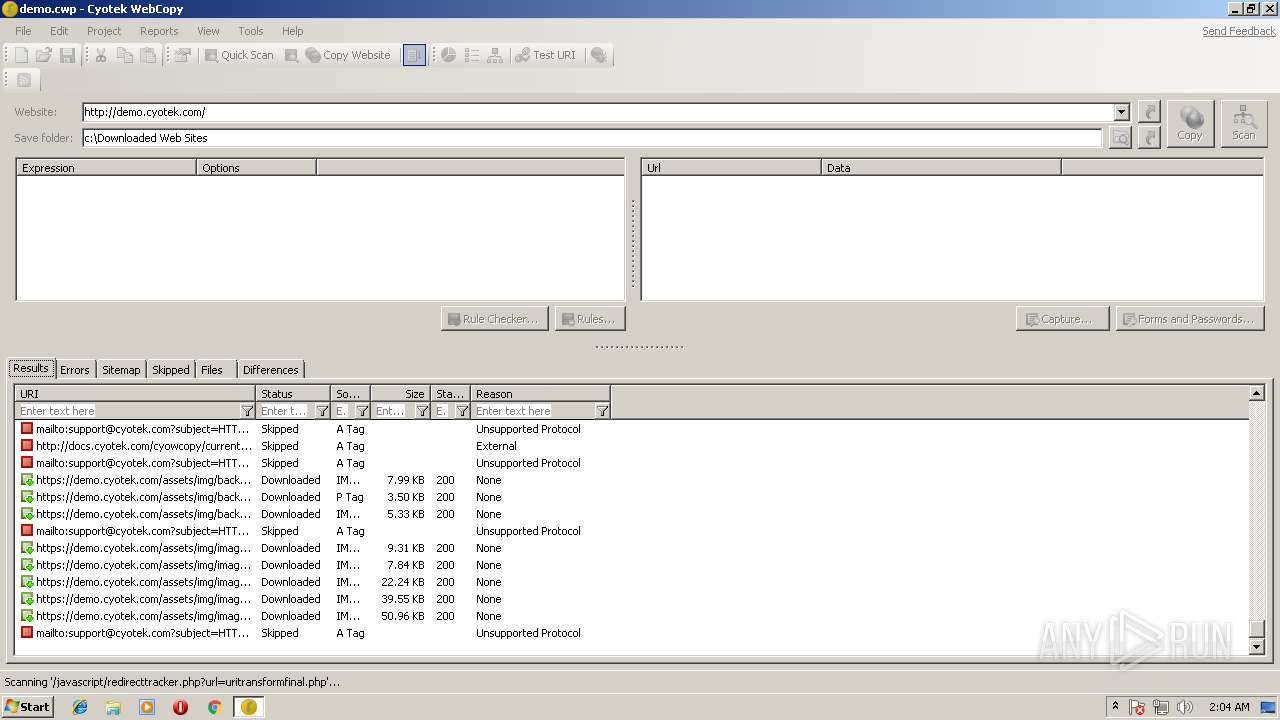Switch to the Differences tab
The width and height of the screenshot is (1280, 720).
[x=271, y=370]
